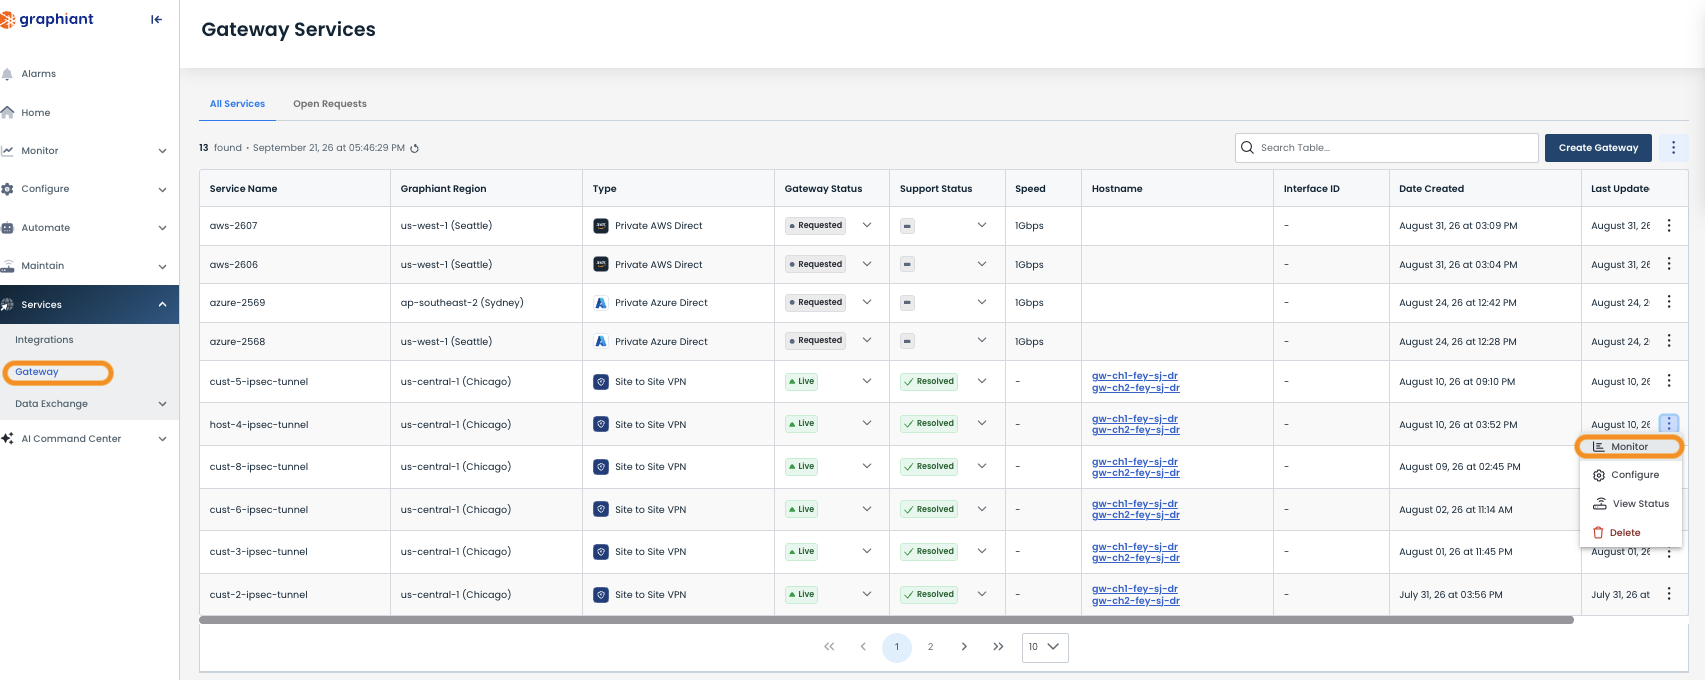Open Gateway Status dropdown for aws-2607
Viewport: 1705px width, 680px height.
(867, 225)
